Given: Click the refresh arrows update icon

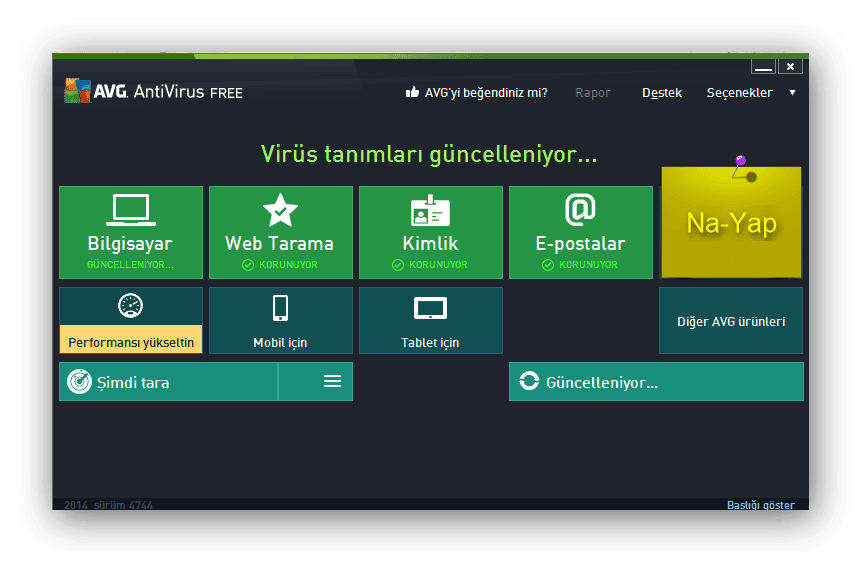Looking at the screenshot, I should [x=529, y=381].
